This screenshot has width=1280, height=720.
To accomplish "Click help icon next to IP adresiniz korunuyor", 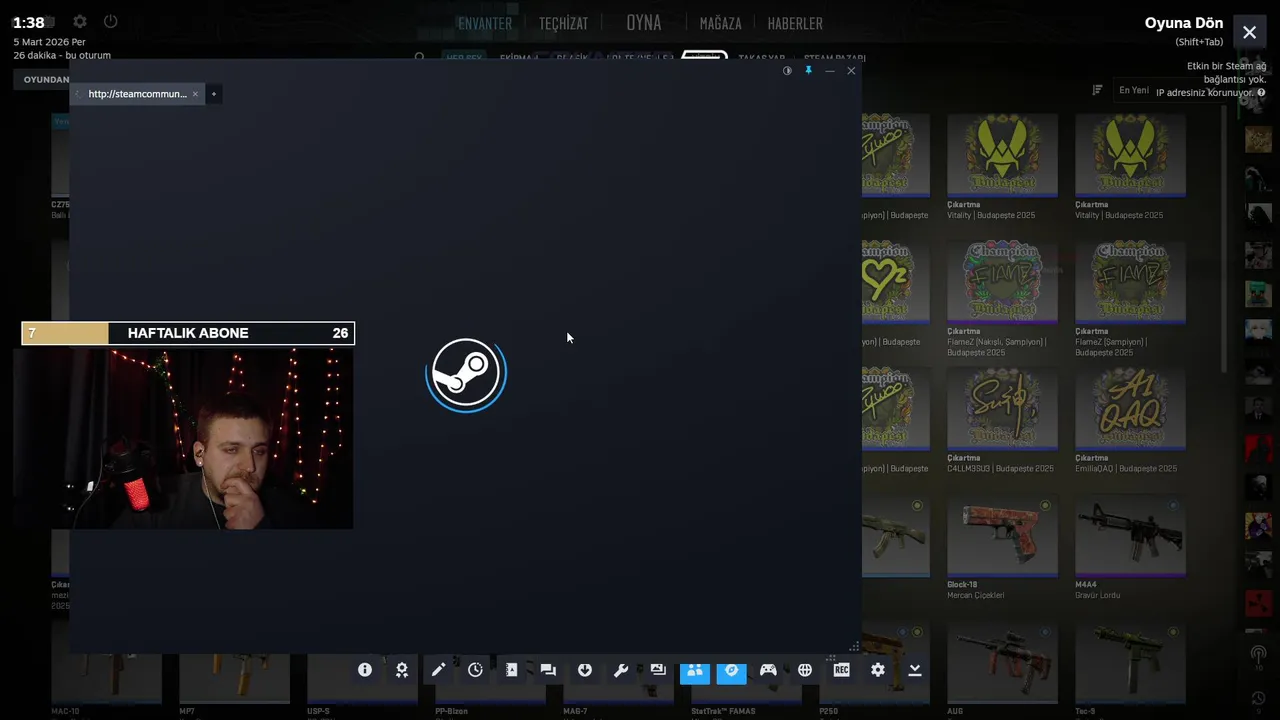I will point(1261,93).
